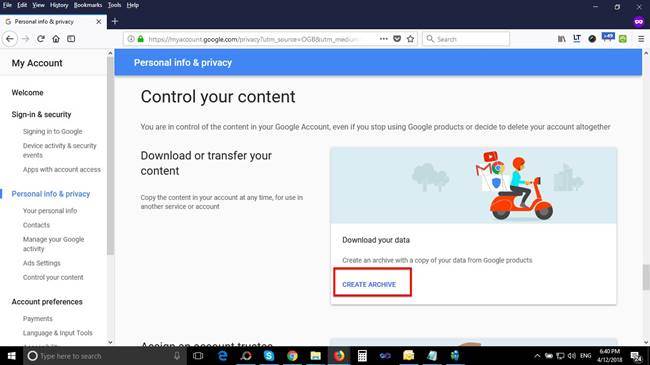The height and width of the screenshot is (365, 650).
Task: Open the Tools menu
Action: click(114, 5)
